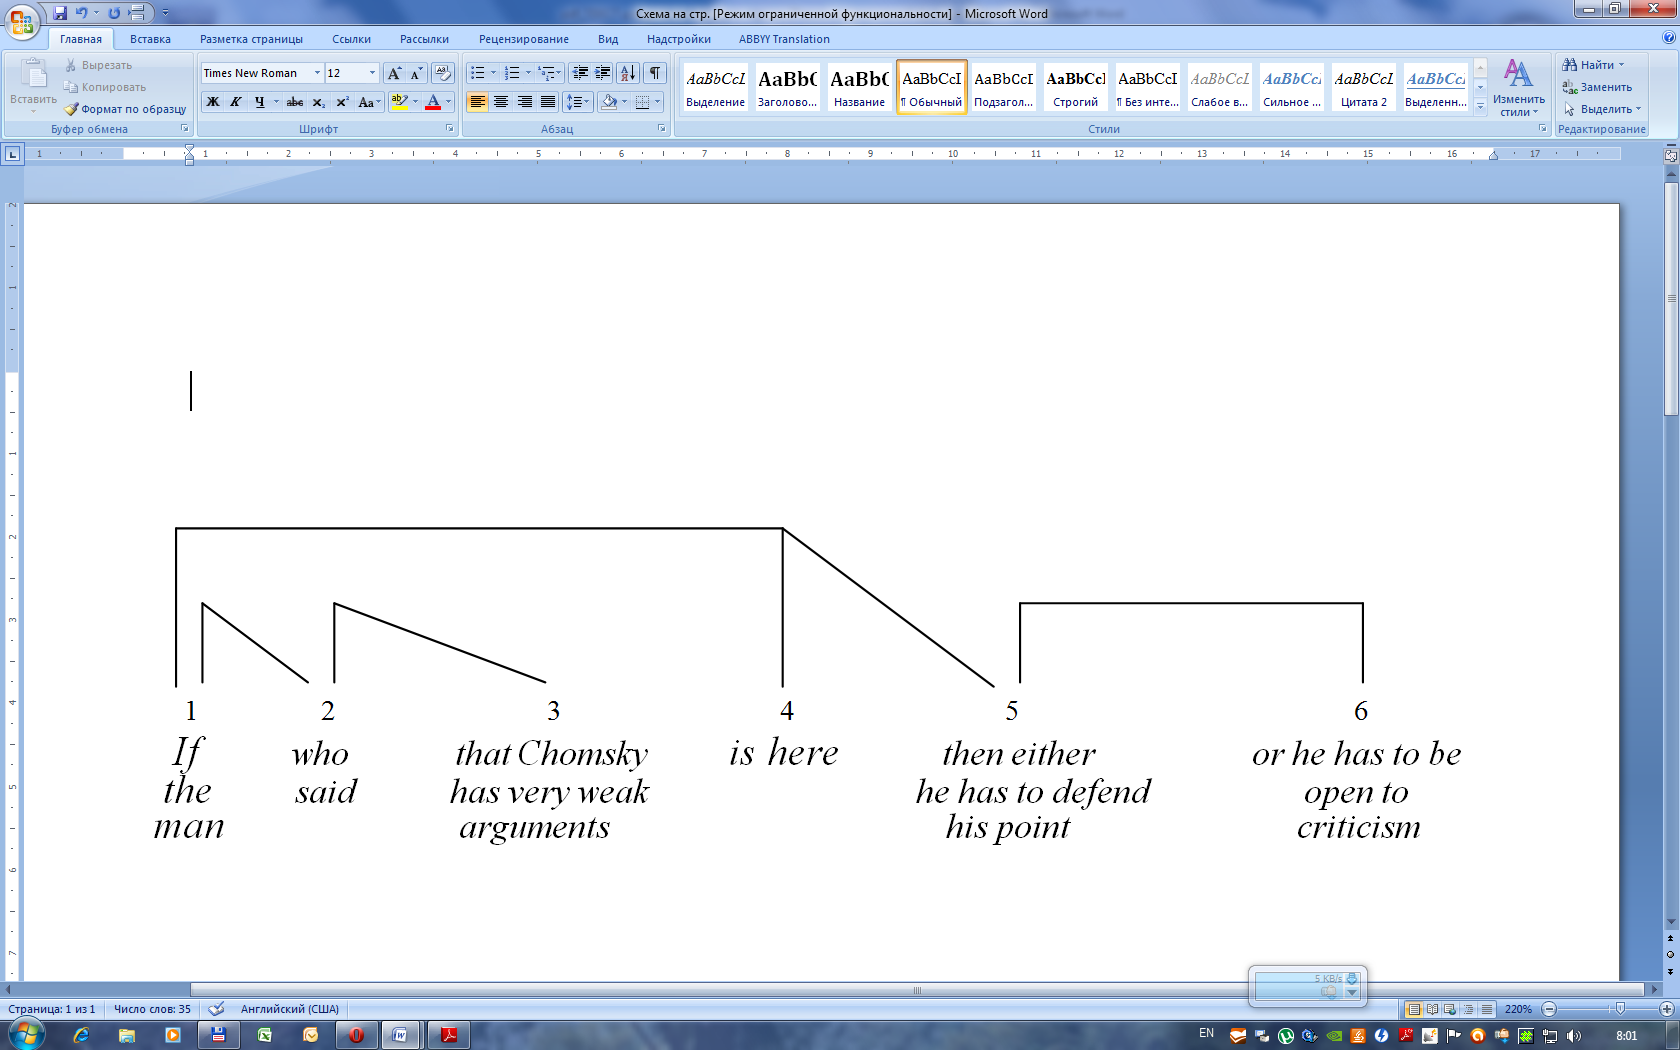1680x1050 pixels.
Task: Zoom out with the minus button
Action: pos(1549,1009)
